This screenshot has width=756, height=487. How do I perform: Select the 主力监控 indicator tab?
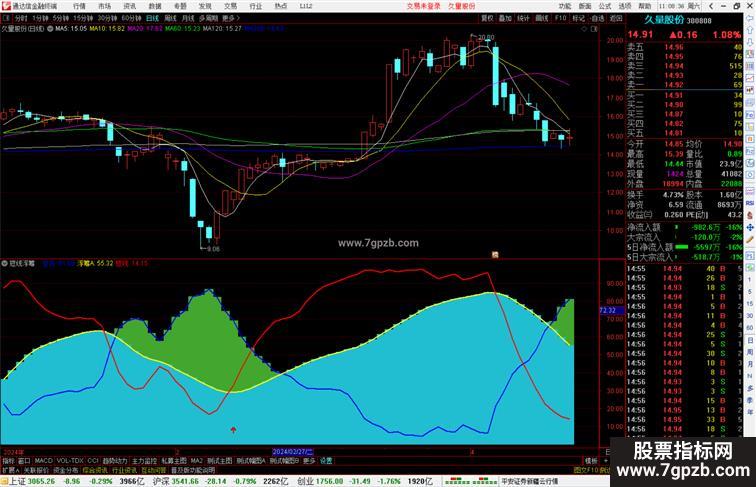tap(145, 461)
